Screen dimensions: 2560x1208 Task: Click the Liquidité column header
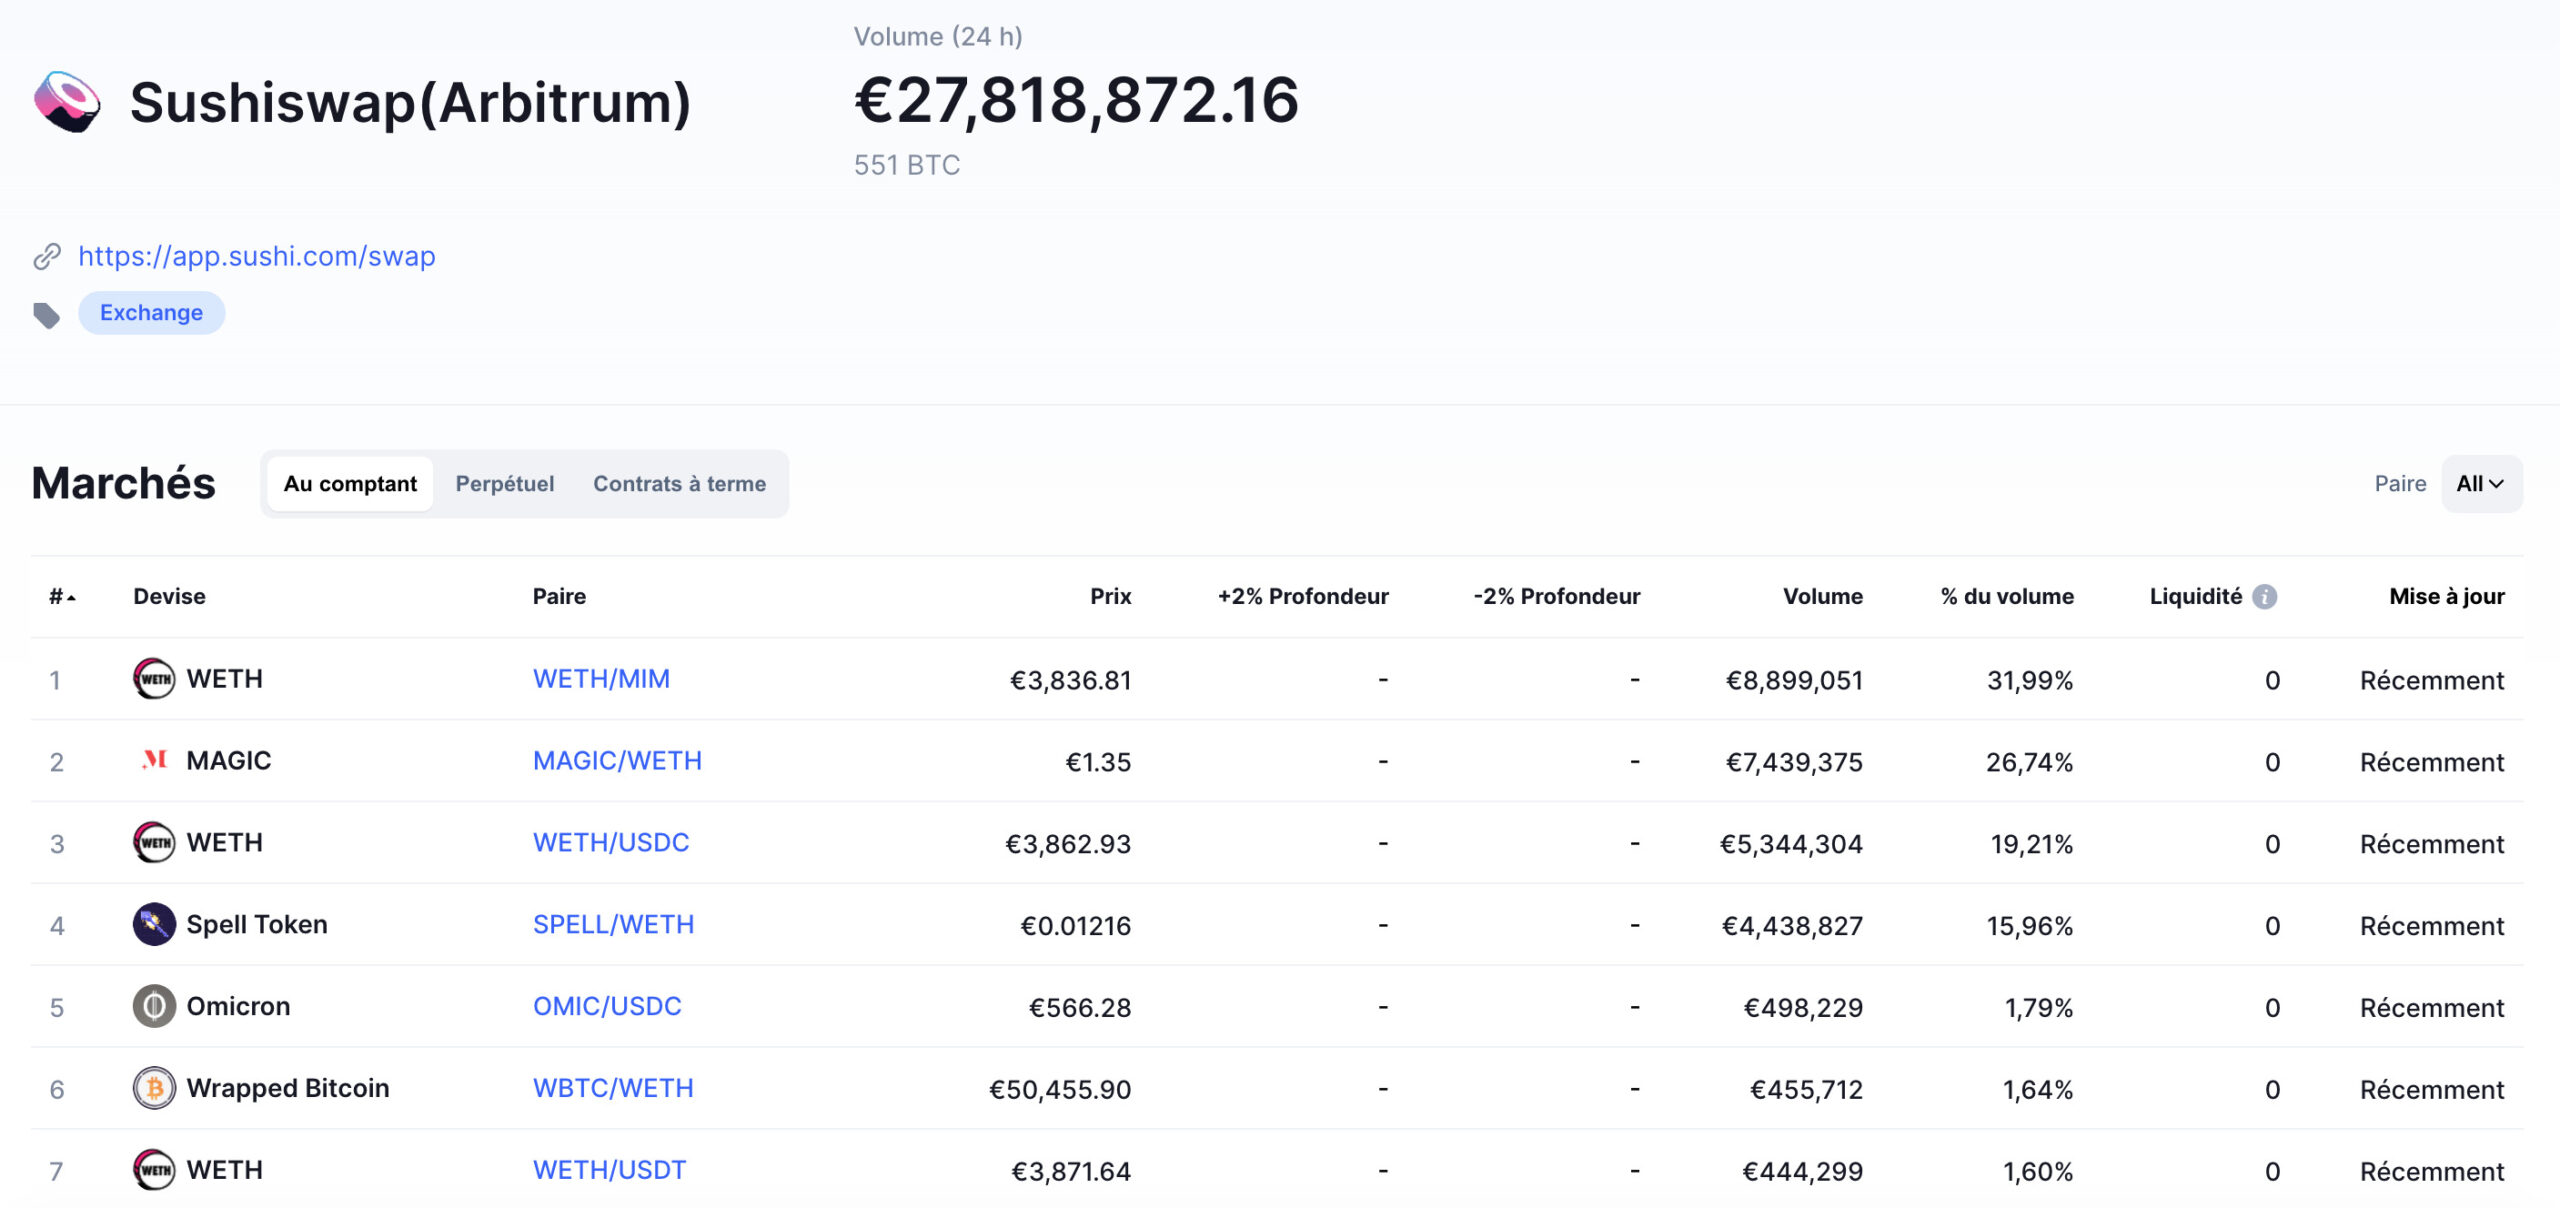pyautogui.click(x=2196, y=597)
